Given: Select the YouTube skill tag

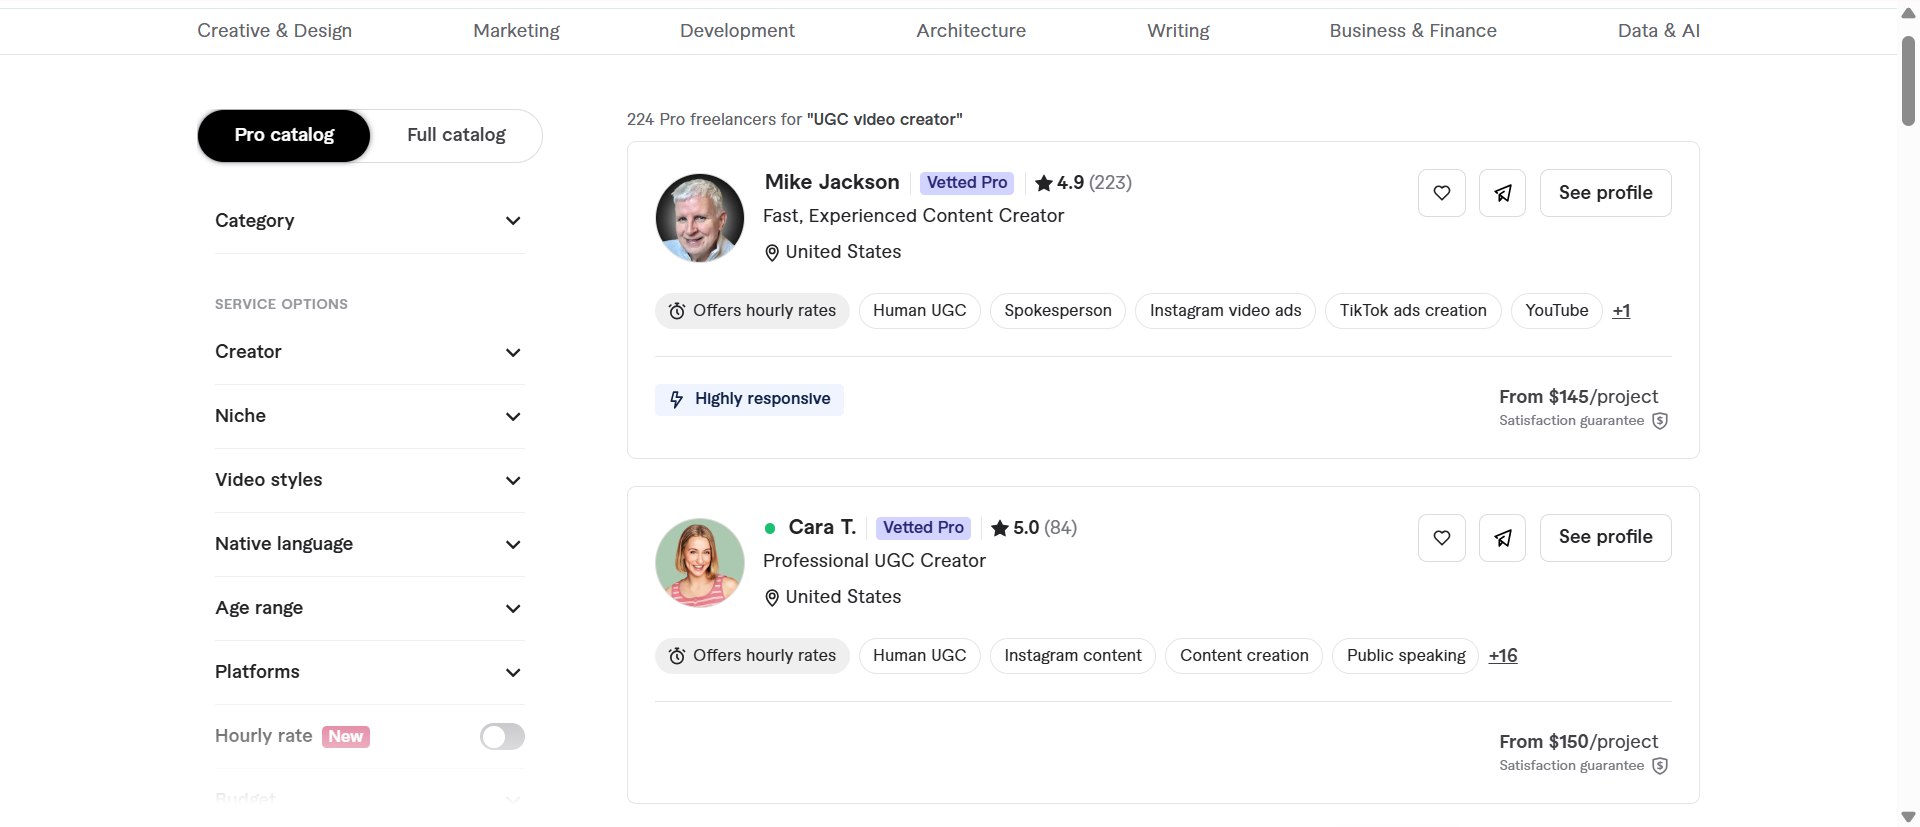Looking at the screenshot, I should (x=1556, y=311).
